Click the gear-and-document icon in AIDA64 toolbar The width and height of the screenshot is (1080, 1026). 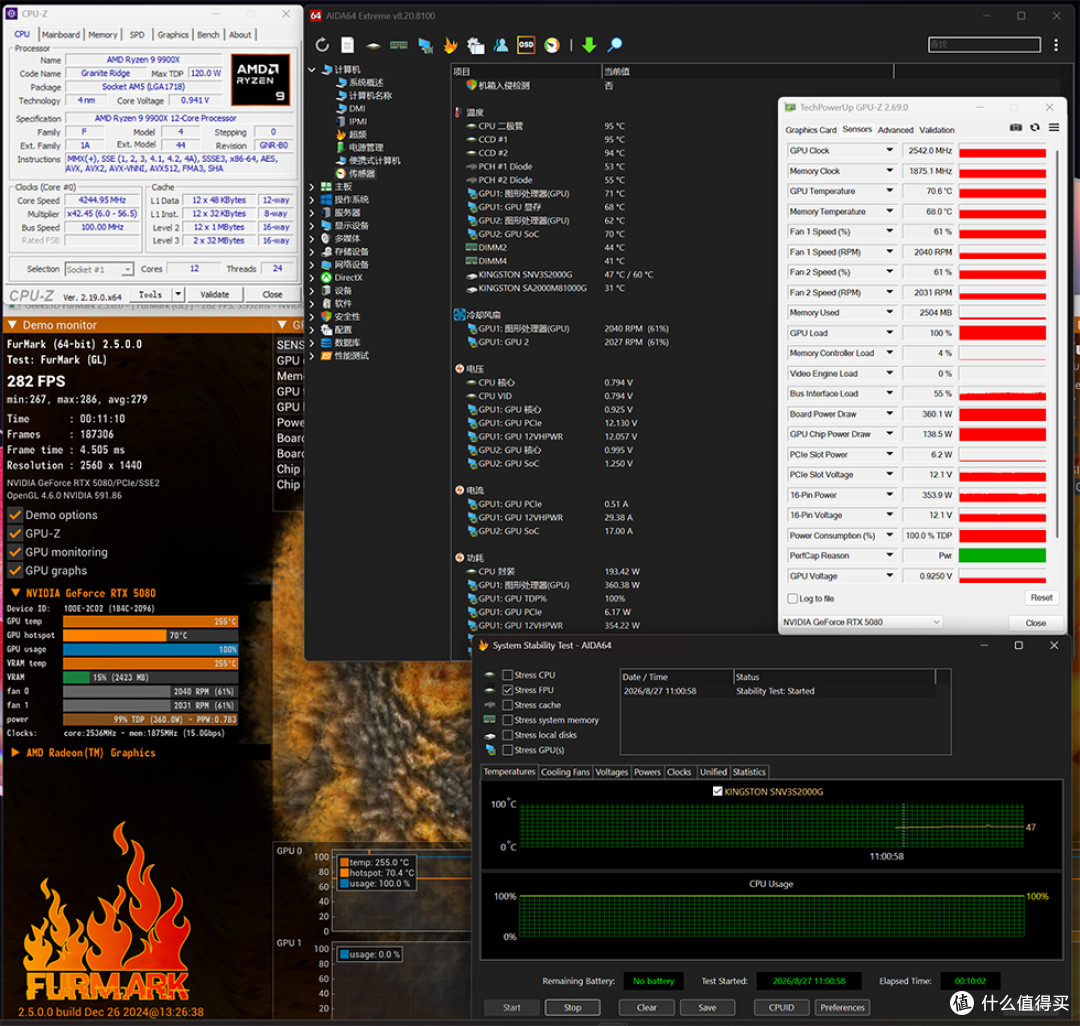[476, 45]
